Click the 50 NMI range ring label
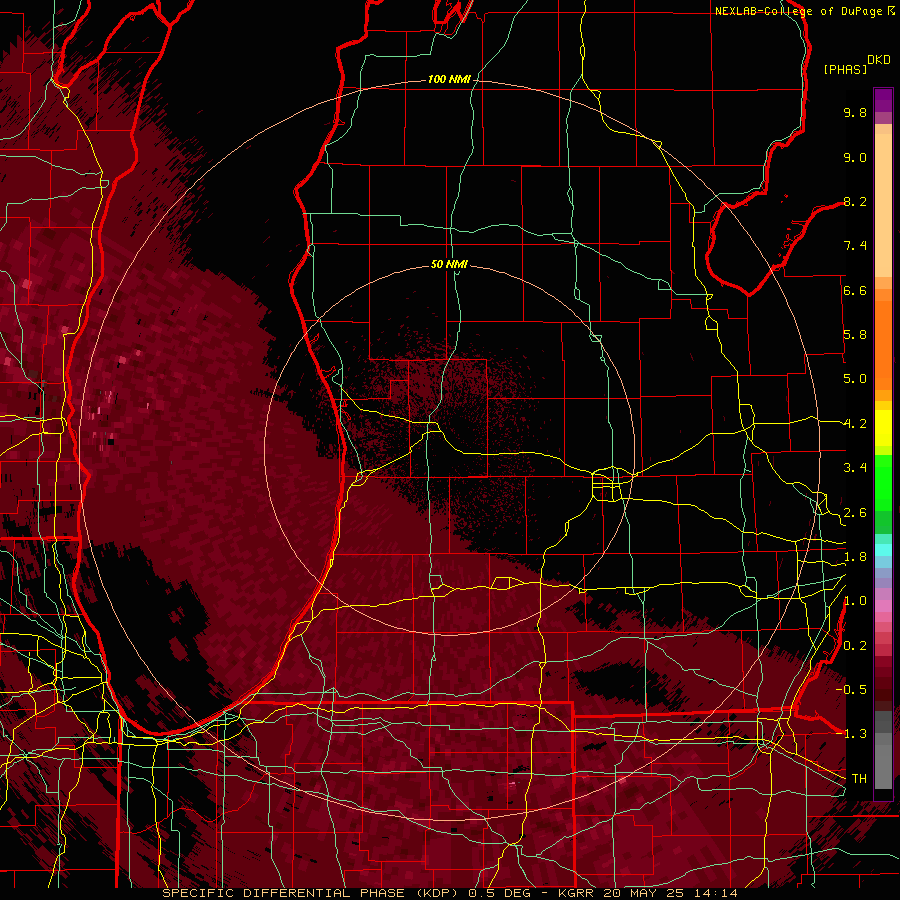Image resolution: width=900 pixels, height=900 pixels. pos(449,264)
